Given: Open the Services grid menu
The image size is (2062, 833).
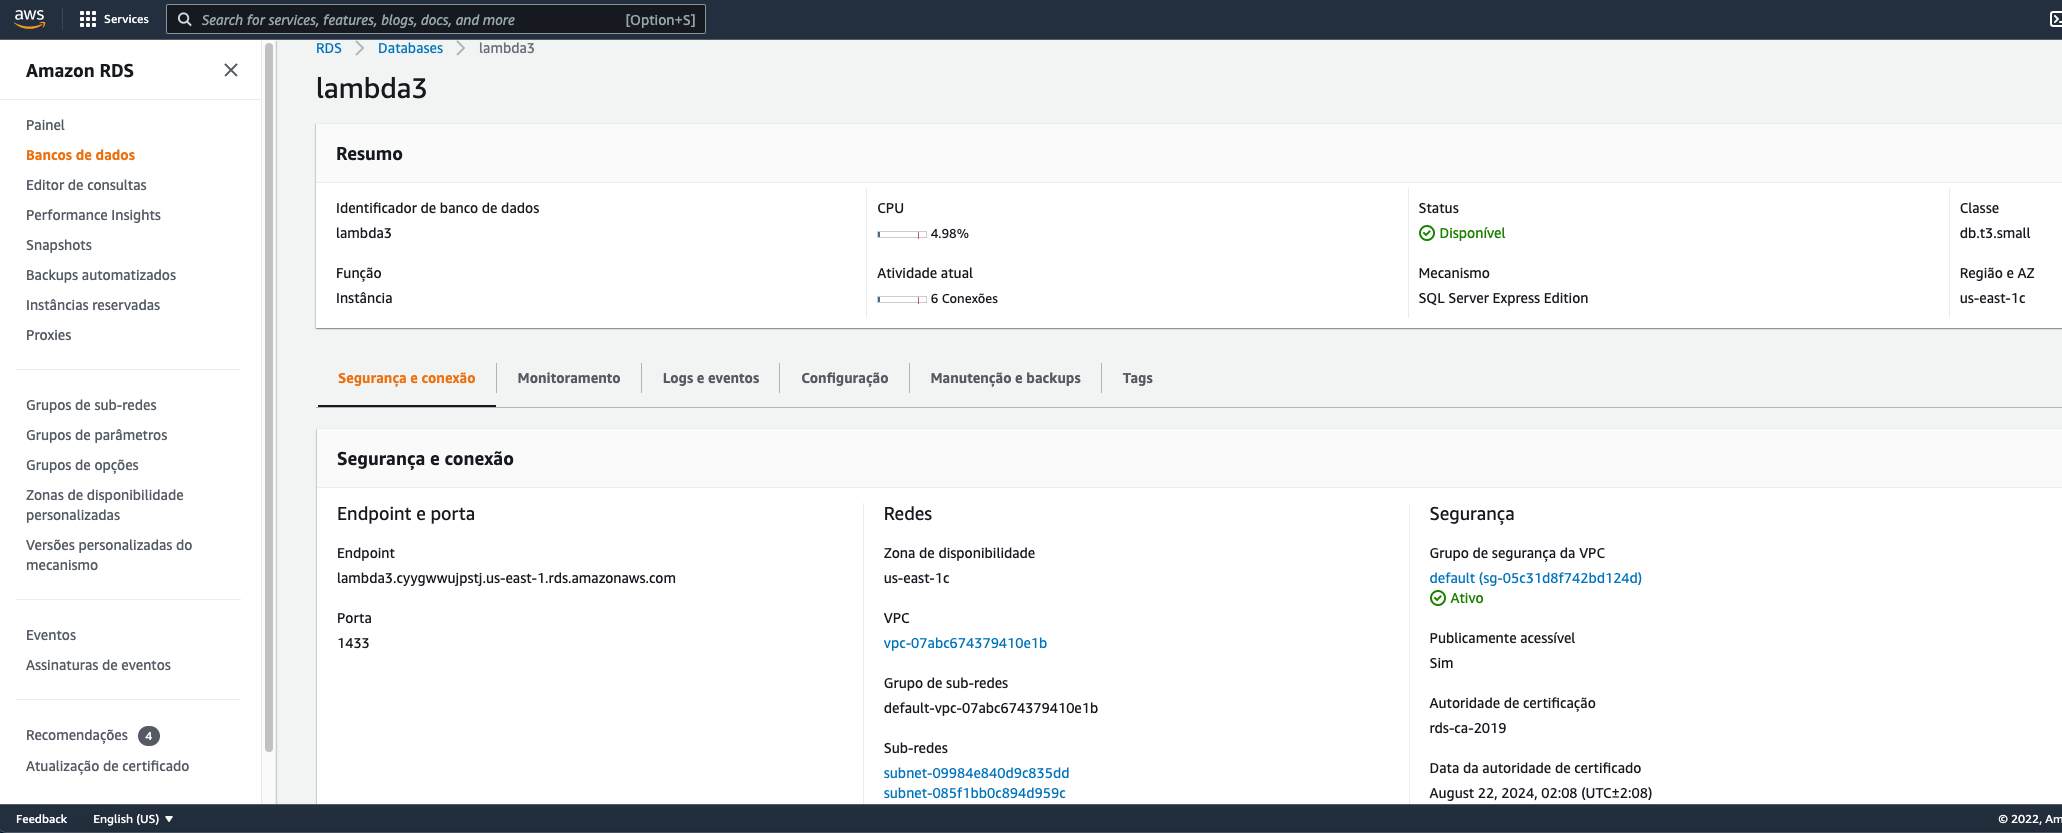Looking at the screenshot, I should pyautogui.click(x=114, y=19).
